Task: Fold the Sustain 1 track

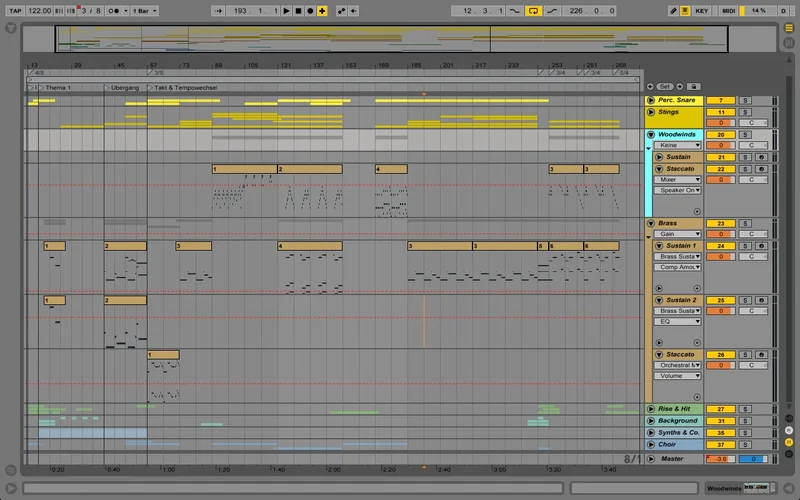Action: click(x=659, y=246)
